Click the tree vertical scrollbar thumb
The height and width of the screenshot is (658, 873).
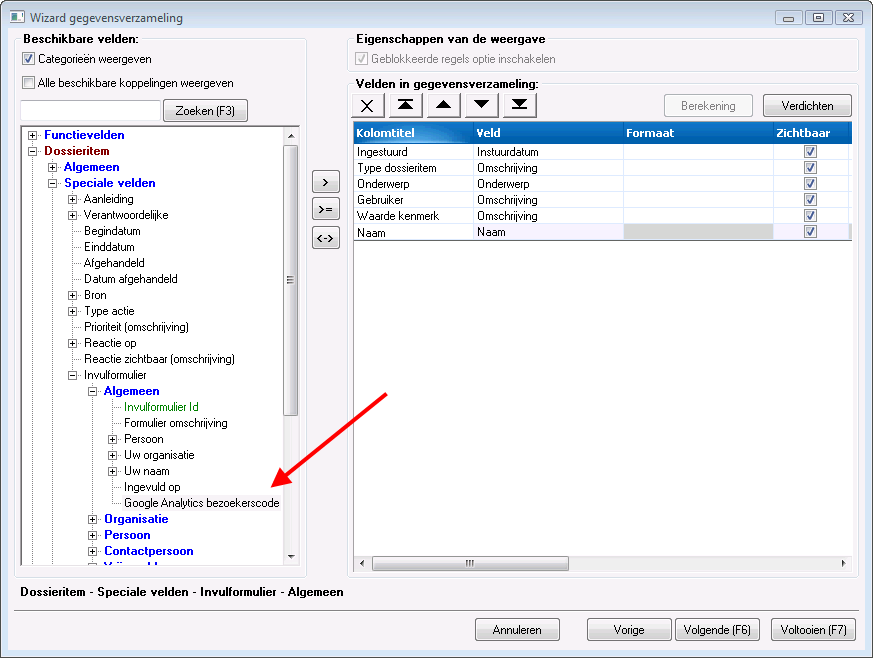tap(291, 280)
